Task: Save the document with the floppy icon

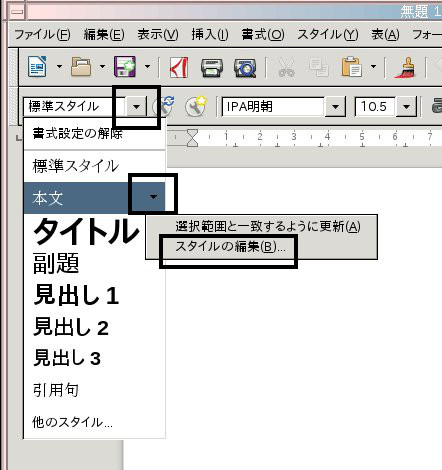Action: tap(125, 67)
